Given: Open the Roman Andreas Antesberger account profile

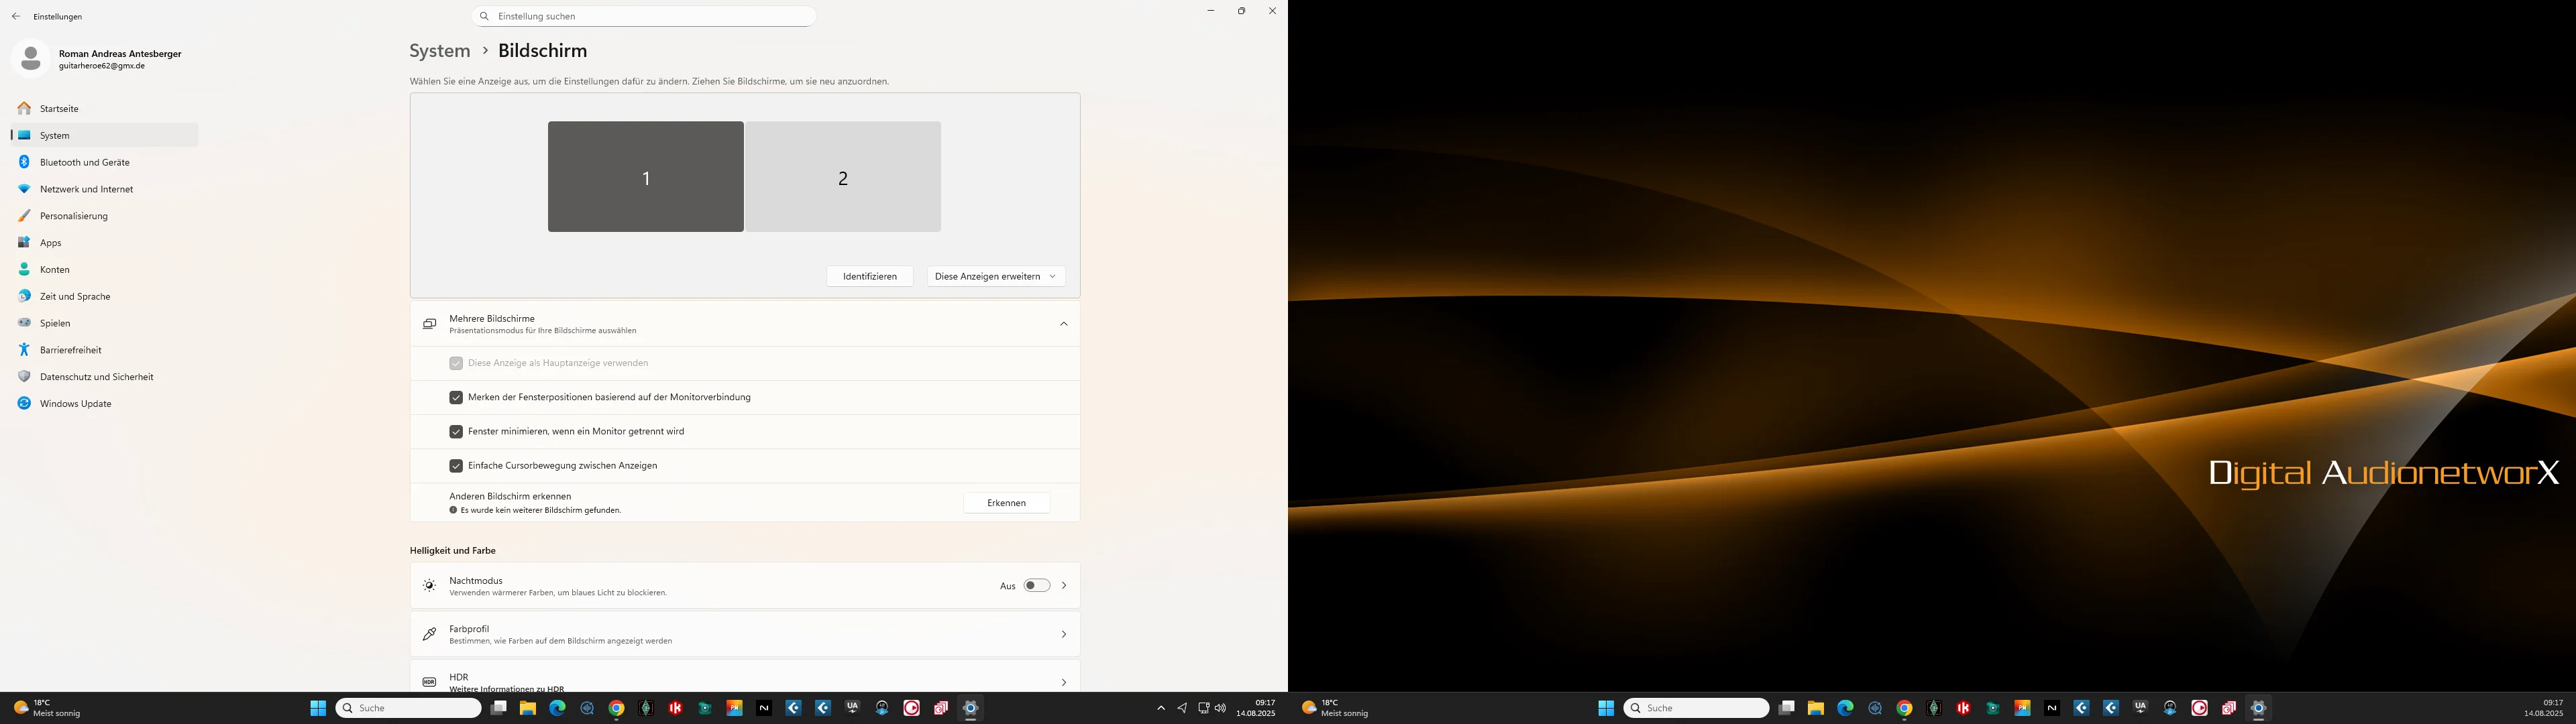Looking at the screenshot, I should [x=98, y=59].
